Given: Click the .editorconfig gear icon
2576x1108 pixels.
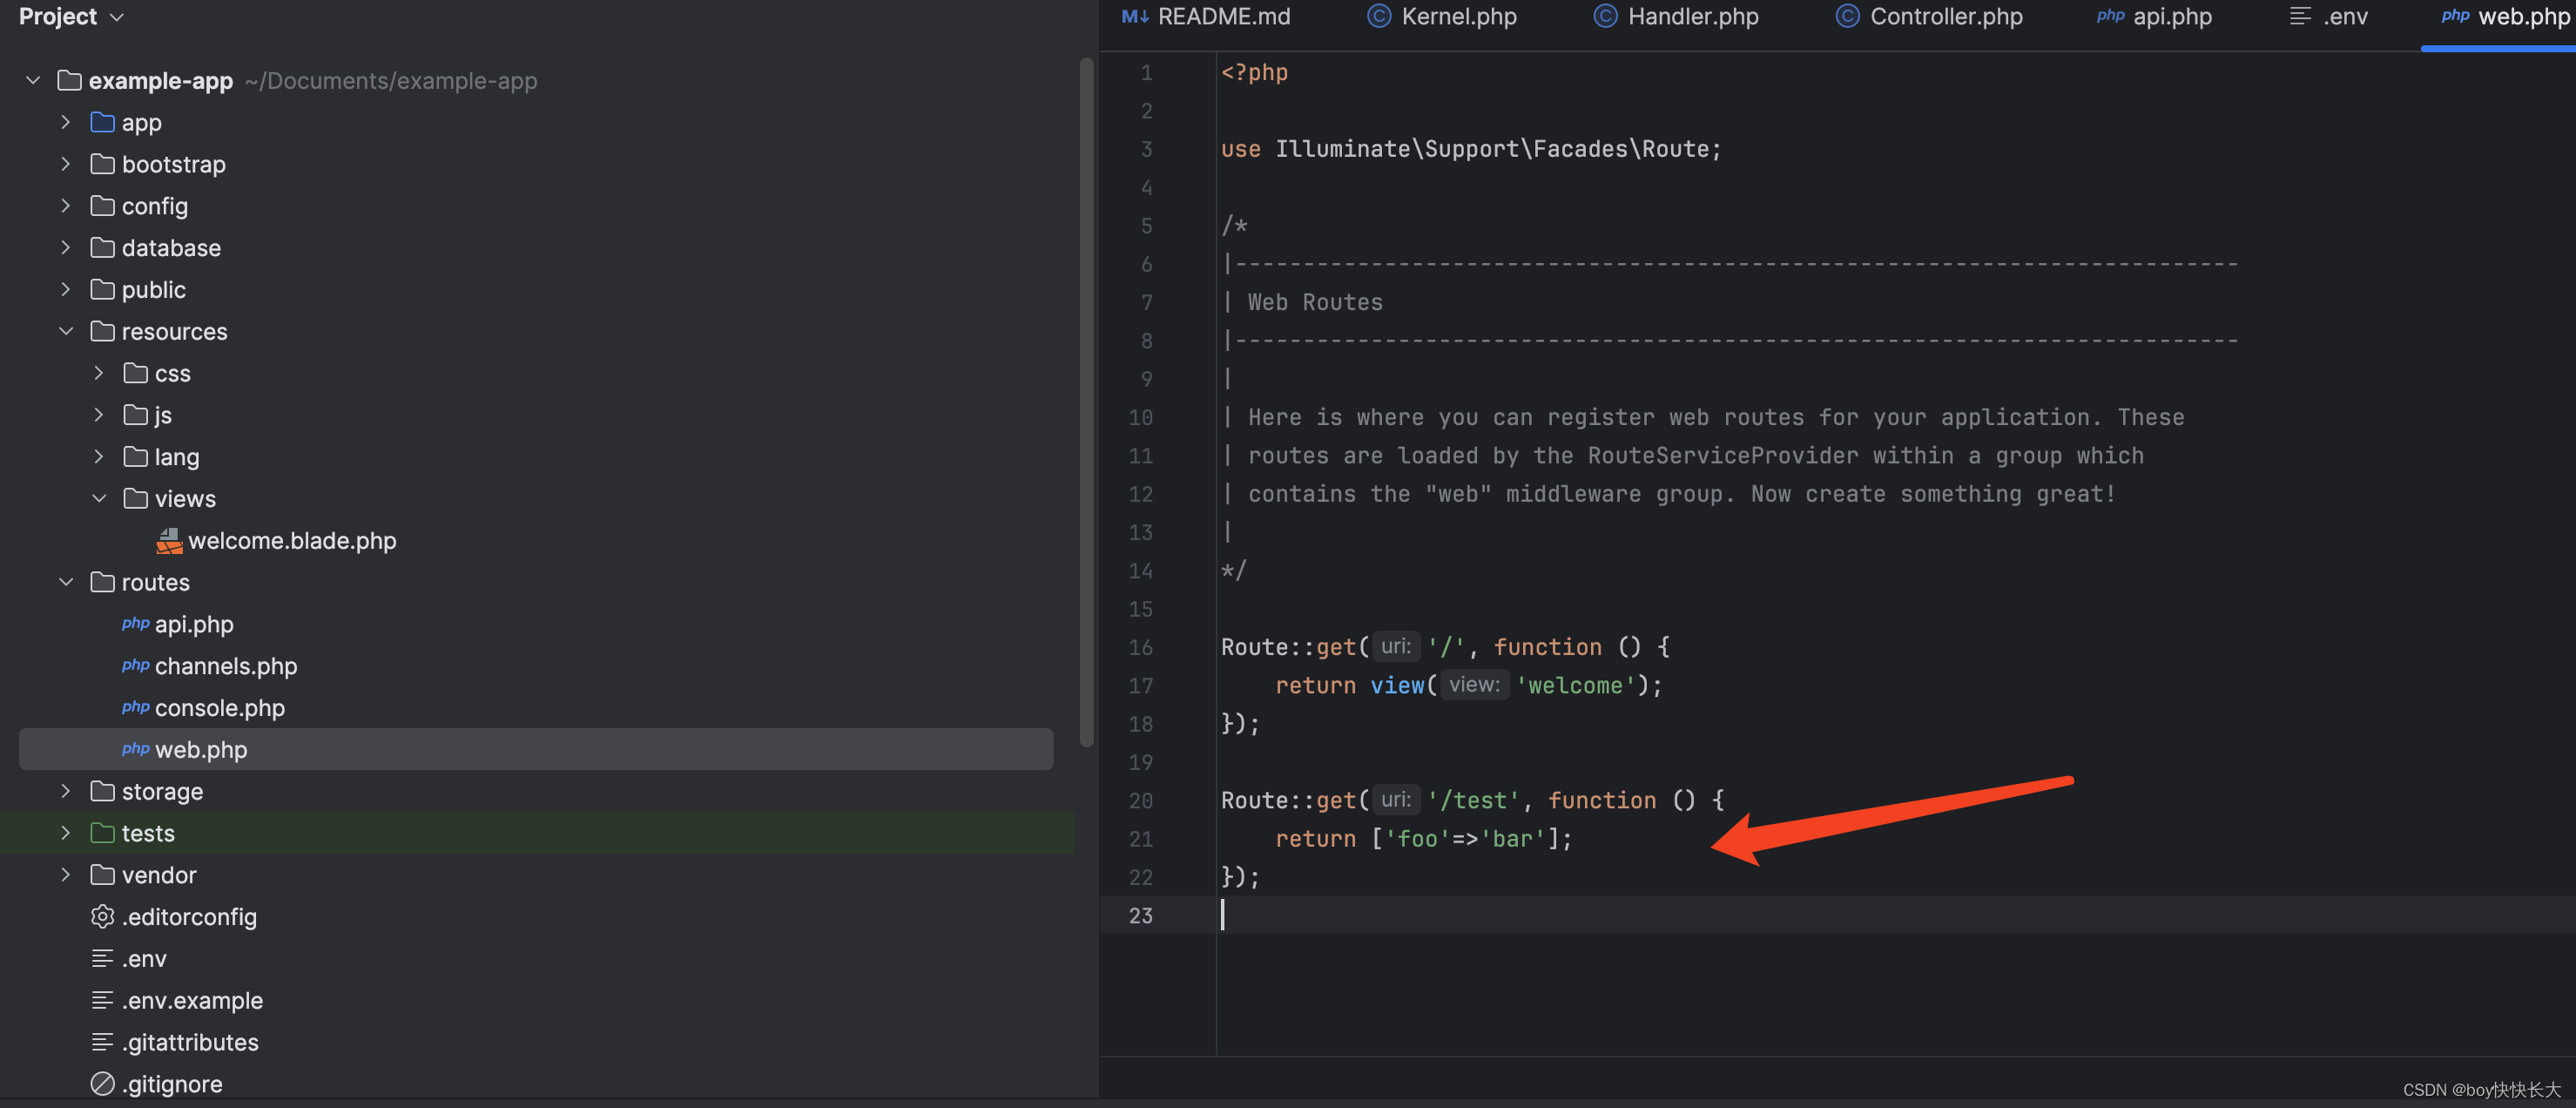Looking at the screenshot, I should tap(102, 917).
